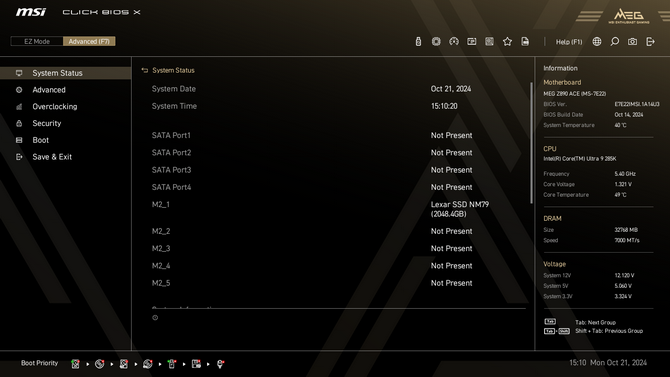Click the BIOS Build Date value Oct 14, 2024
Screen dimensions: 670x377
[x=629, y=115]
